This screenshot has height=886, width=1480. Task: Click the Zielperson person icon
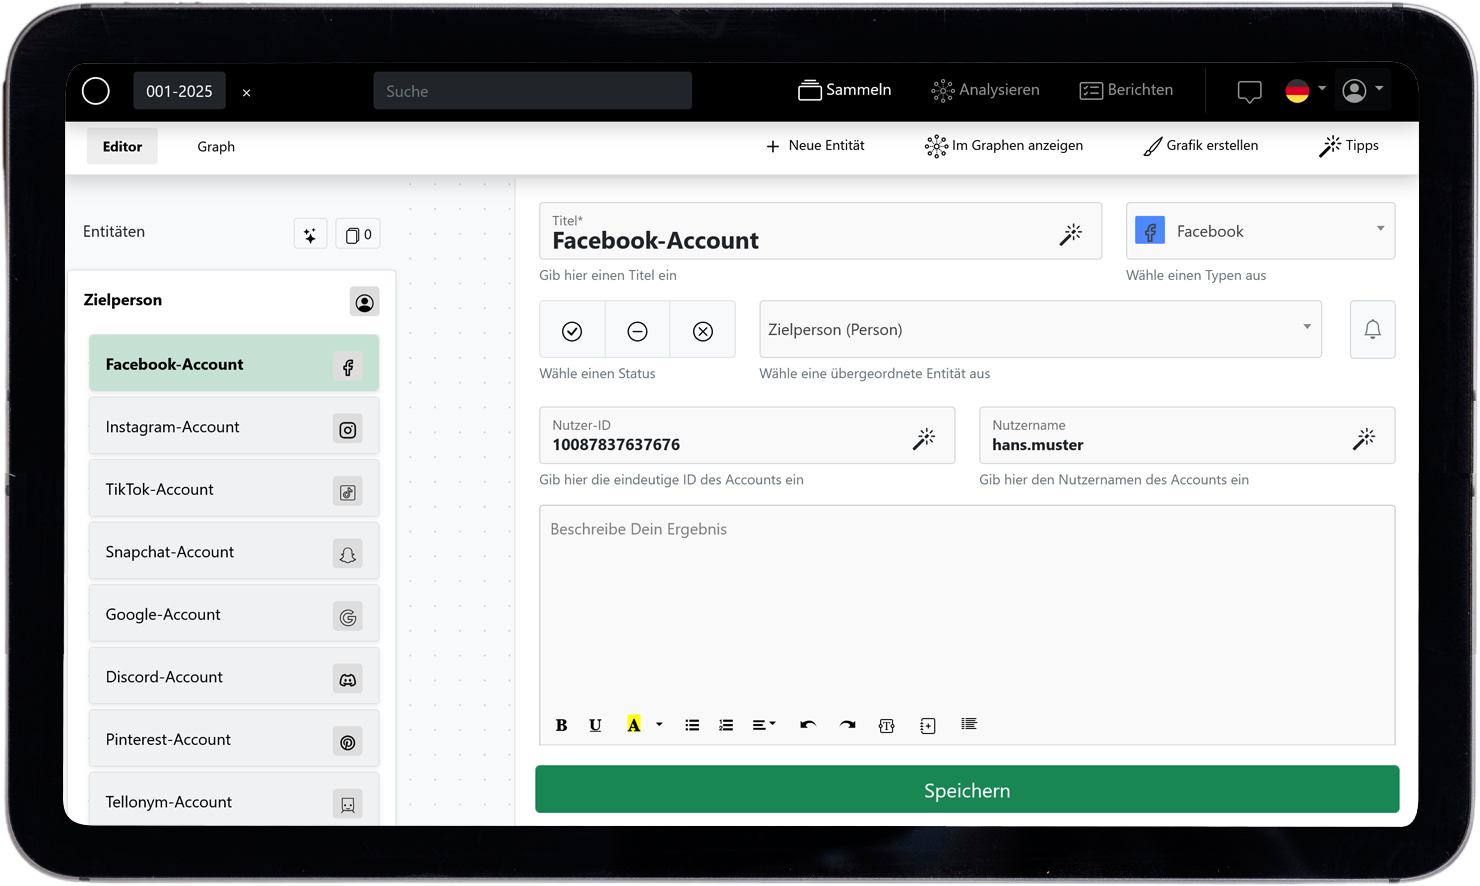(x=364, y=302)
